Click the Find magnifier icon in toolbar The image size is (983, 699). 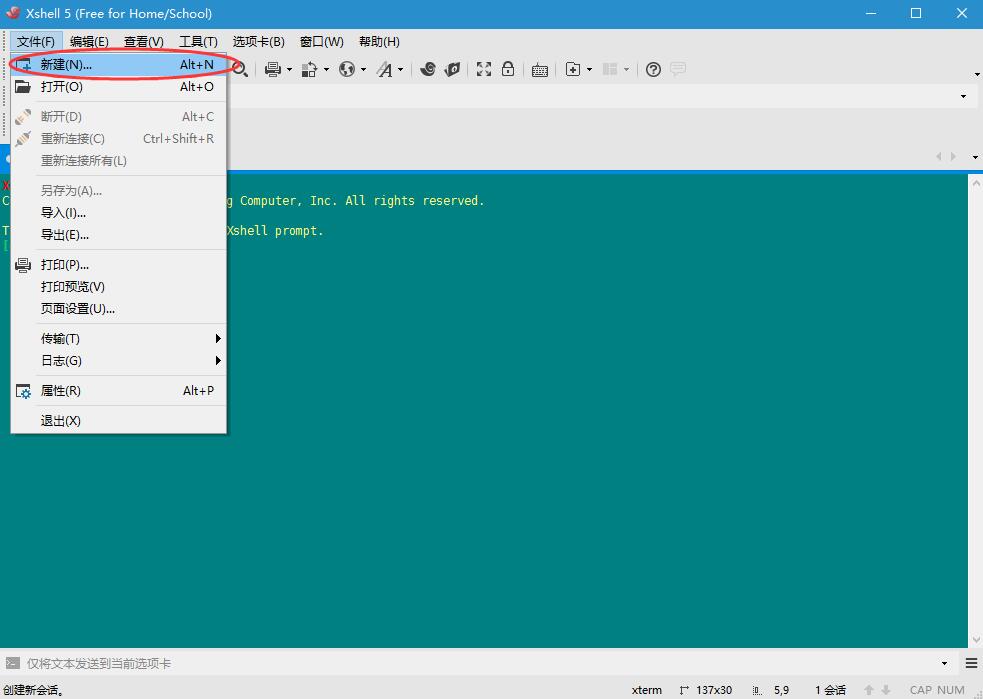coord(240,69)
